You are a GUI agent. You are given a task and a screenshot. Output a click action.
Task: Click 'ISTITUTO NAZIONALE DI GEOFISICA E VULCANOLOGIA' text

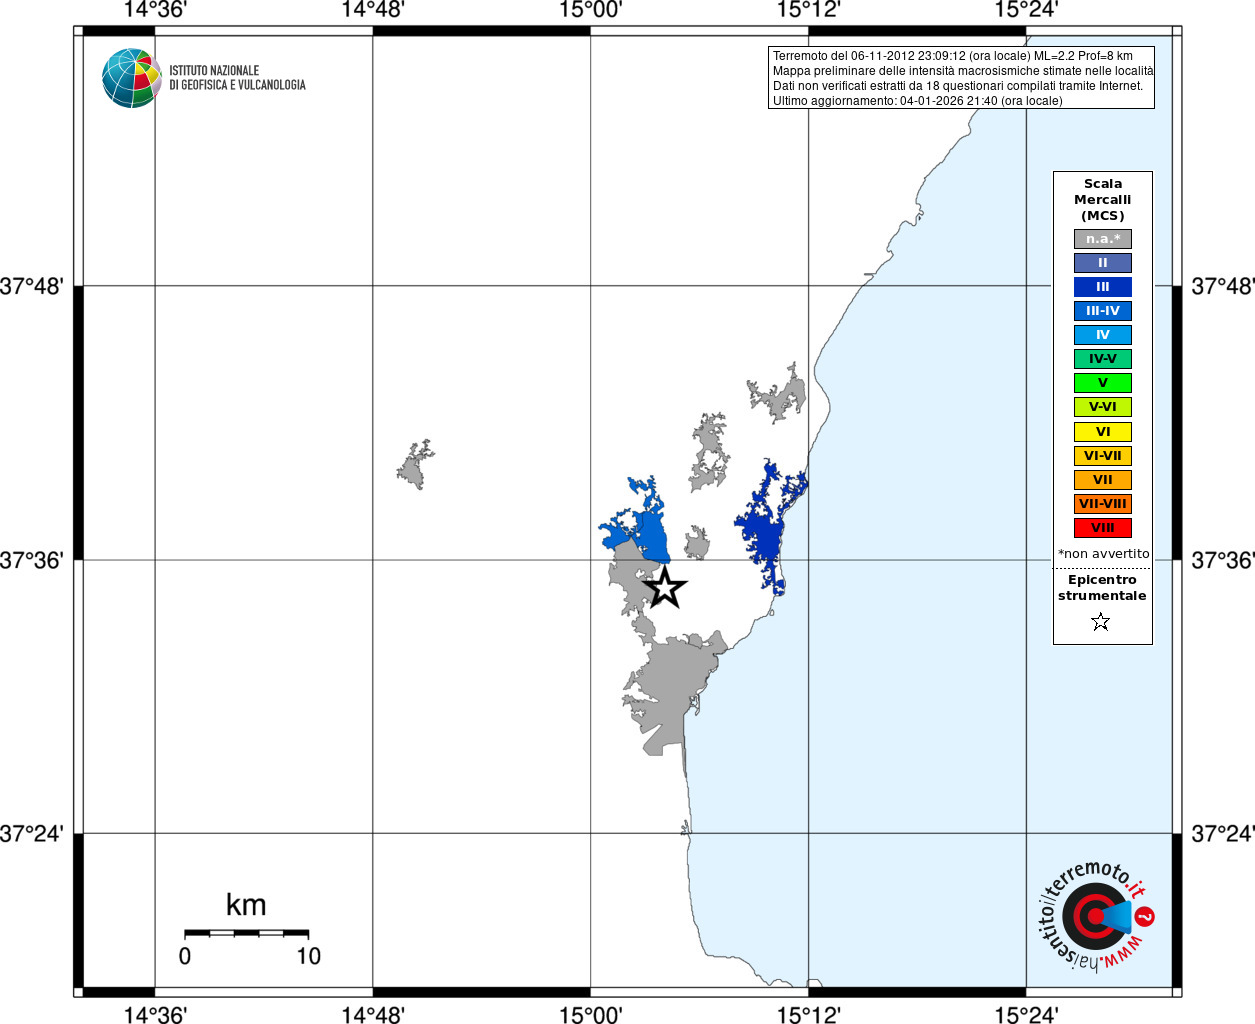point(237,78)
